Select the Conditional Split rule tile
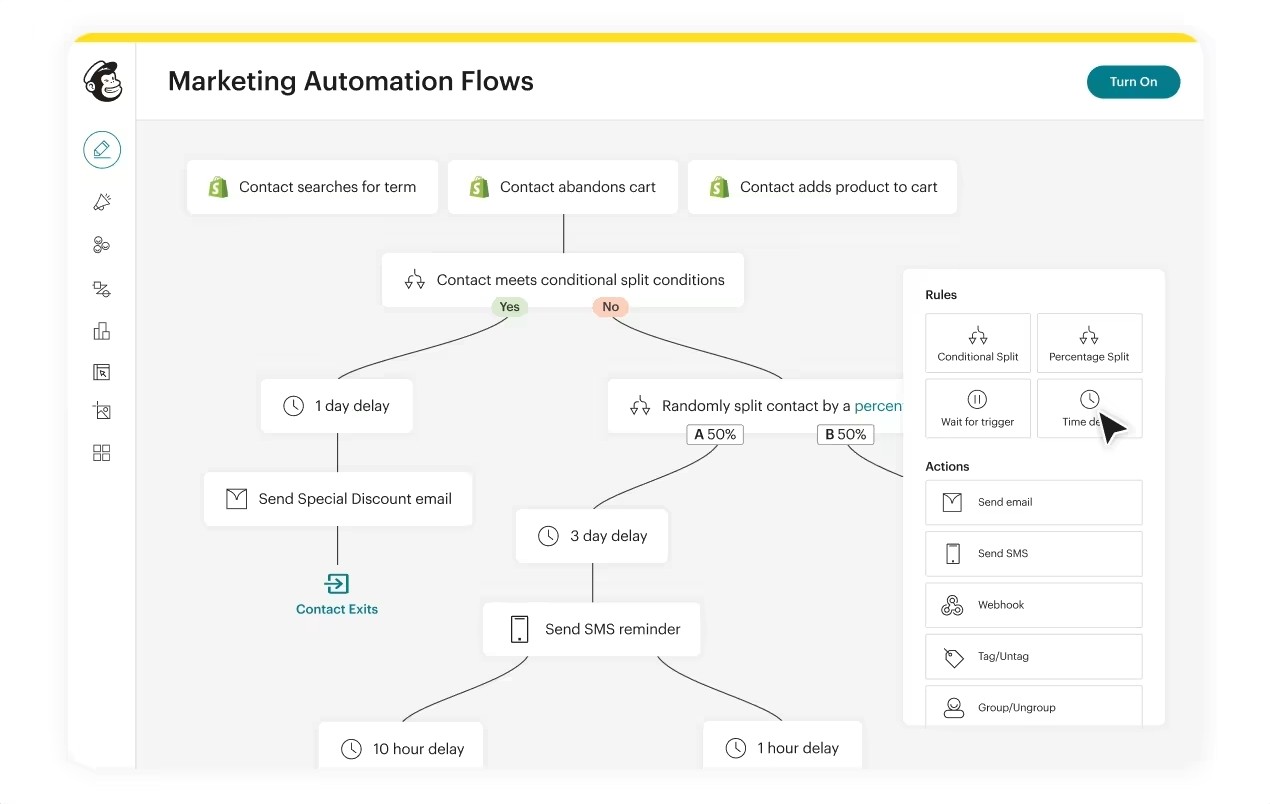Viewport: 1270px width, 804px height. (977, 343)
